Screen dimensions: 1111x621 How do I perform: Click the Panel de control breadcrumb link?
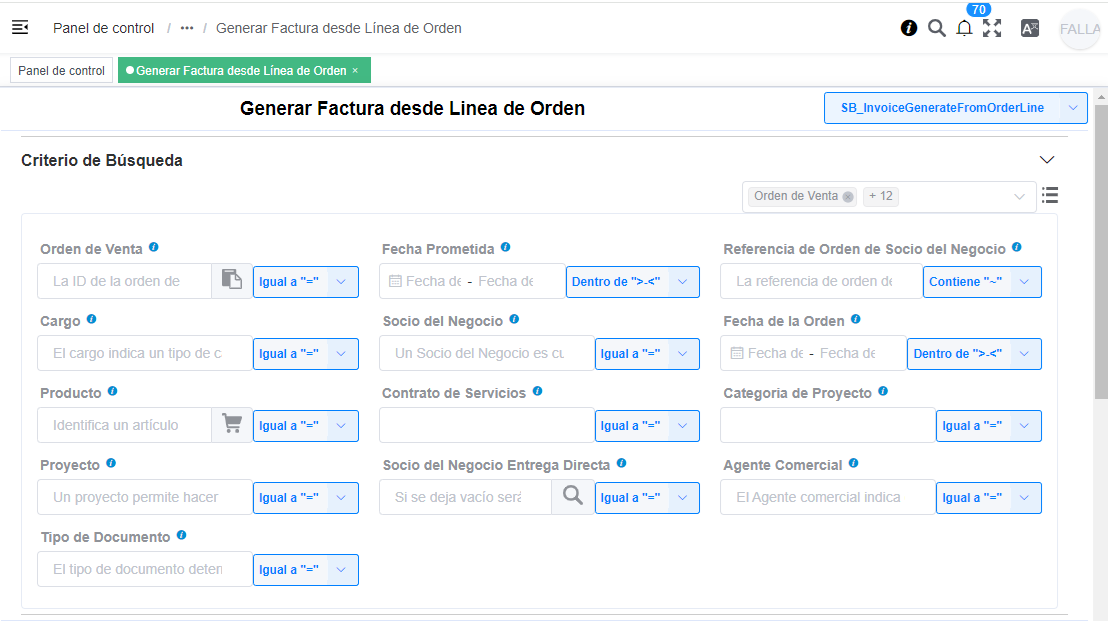point(105,28)
